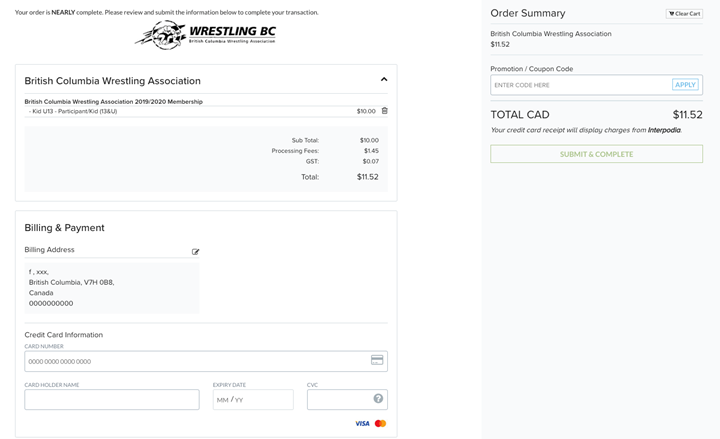
Task: Click the CVC input field
Action: pyautogui.click(x=338, y=399)
